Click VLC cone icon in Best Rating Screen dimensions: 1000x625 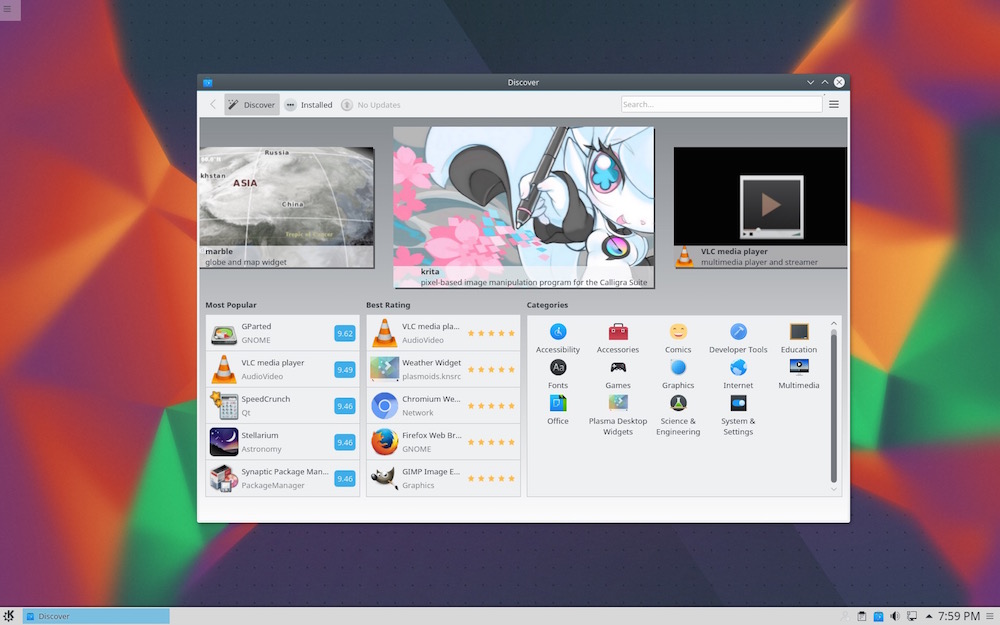tap(385, 333)
